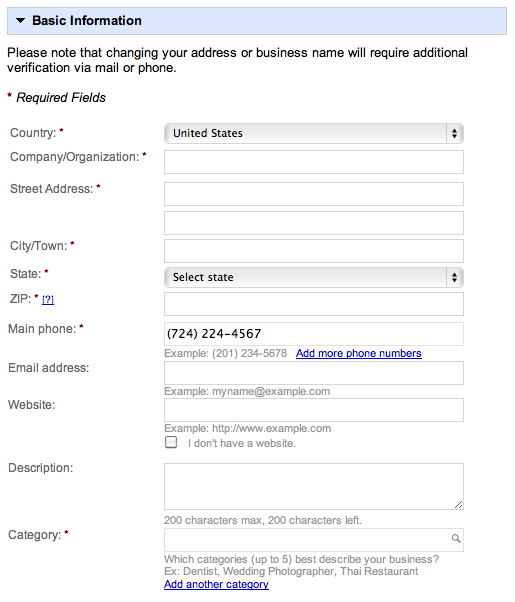Click the Company/Organization text field
515x602 pixels.
pos(314,162)
